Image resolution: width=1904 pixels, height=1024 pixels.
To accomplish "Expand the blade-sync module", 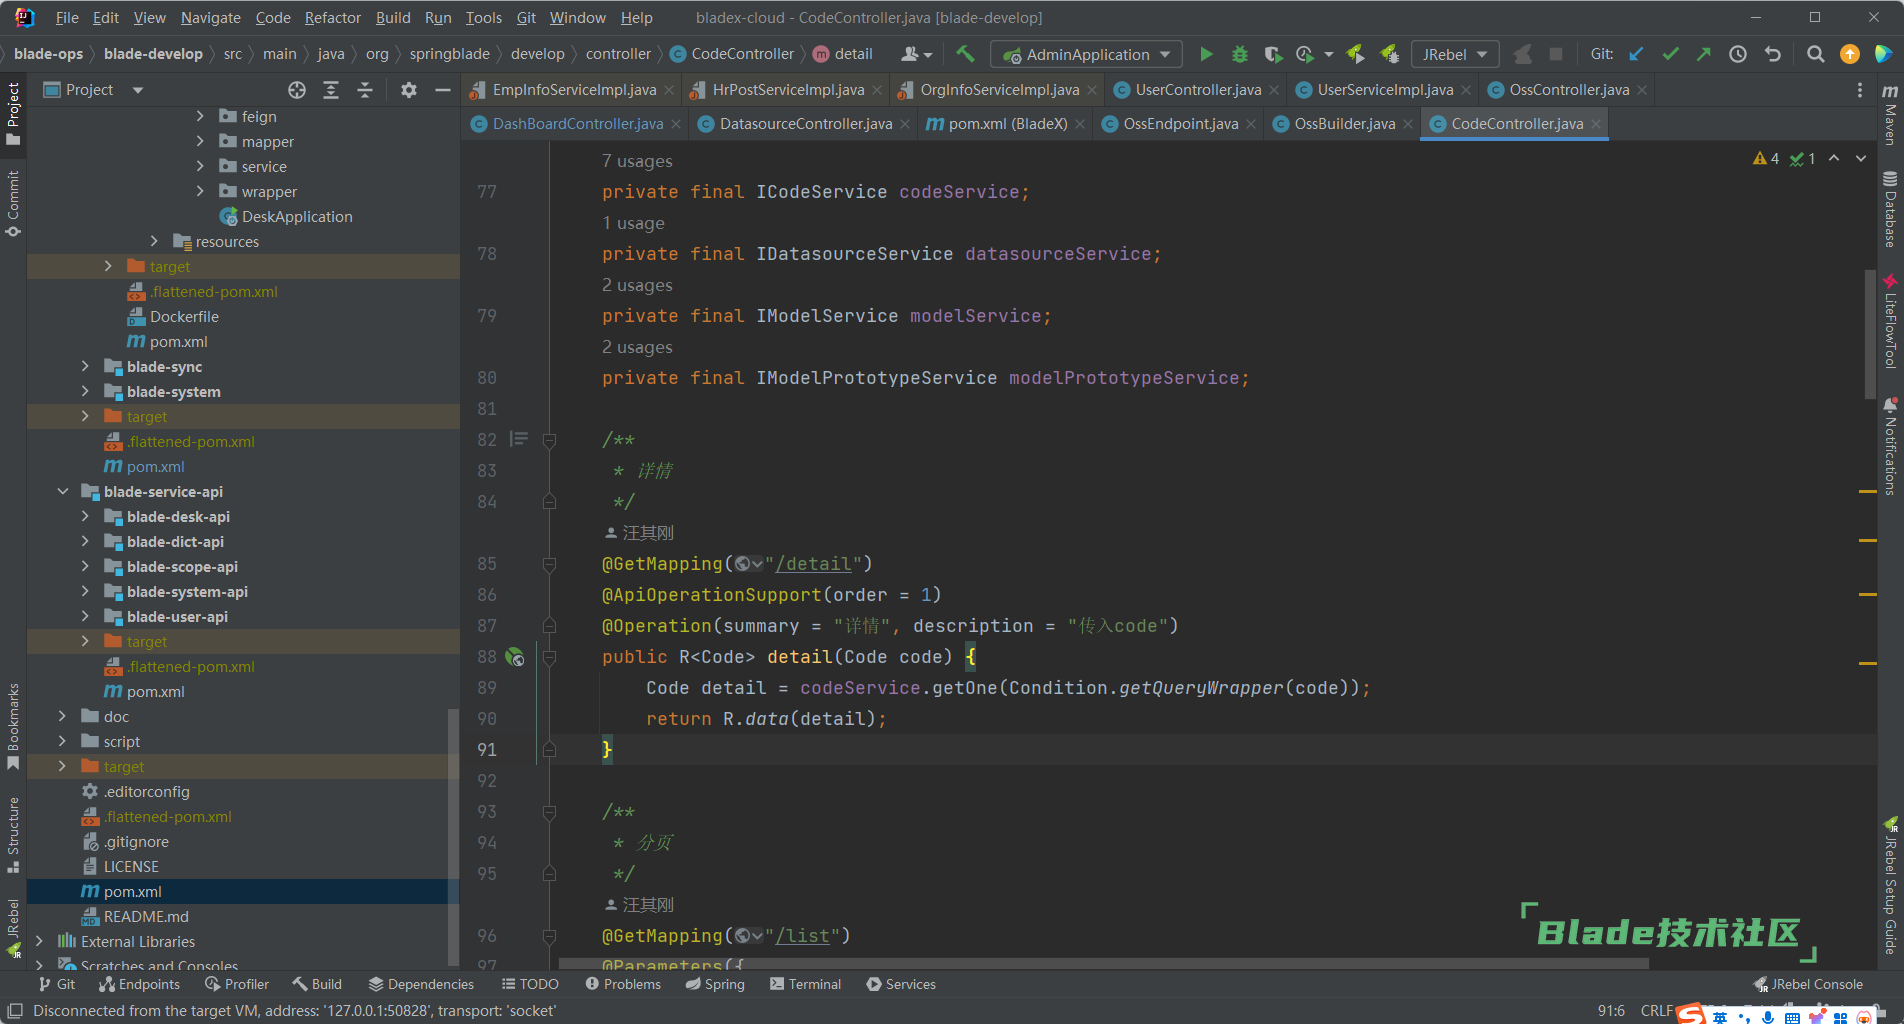I will click(85, 367).
